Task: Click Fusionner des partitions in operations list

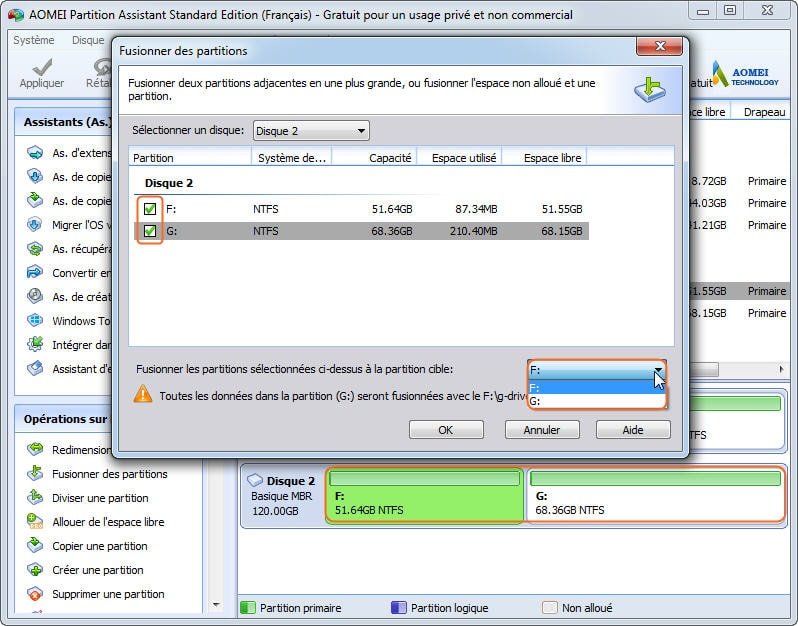Action: tap(109, 474)
